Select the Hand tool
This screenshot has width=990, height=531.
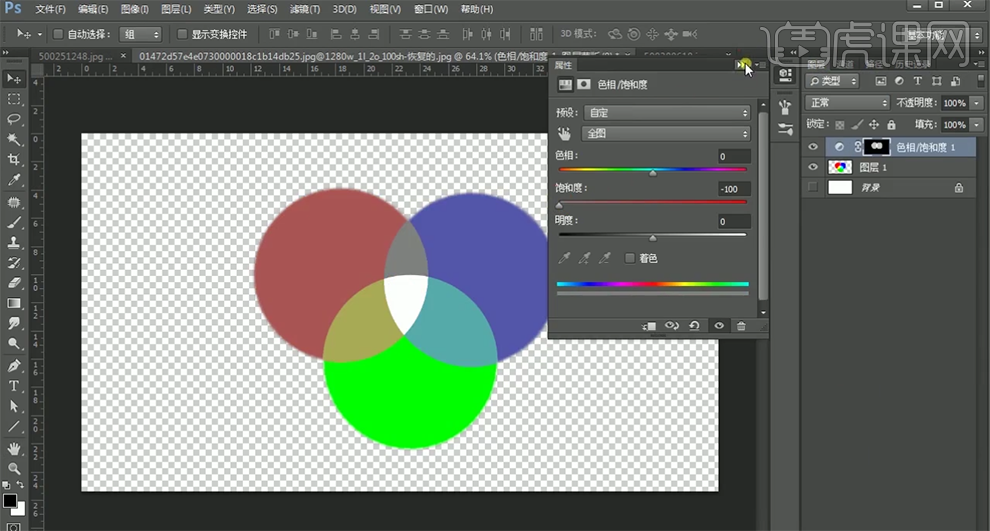click(14, 448)
